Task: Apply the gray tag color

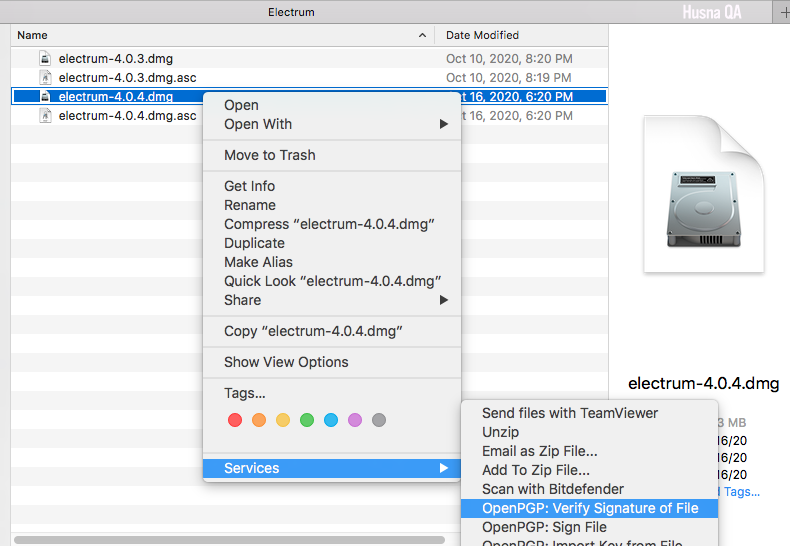Action: click(379, 420)
